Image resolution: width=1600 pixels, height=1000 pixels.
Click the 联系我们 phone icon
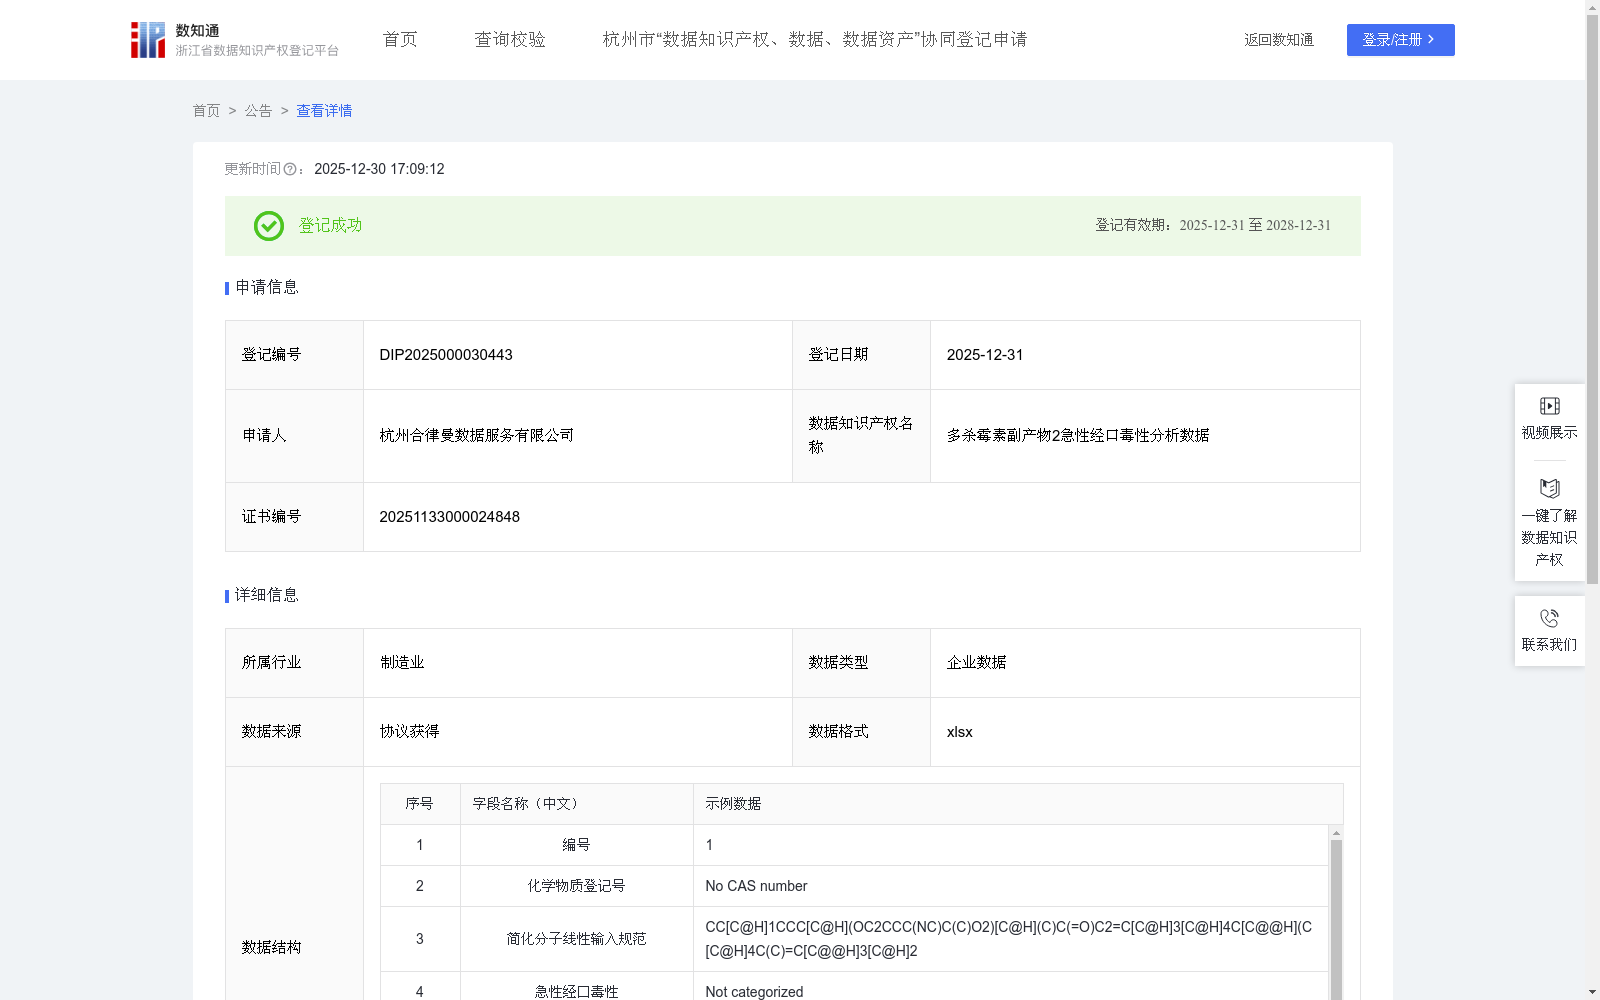click(x=1549, y=618)
